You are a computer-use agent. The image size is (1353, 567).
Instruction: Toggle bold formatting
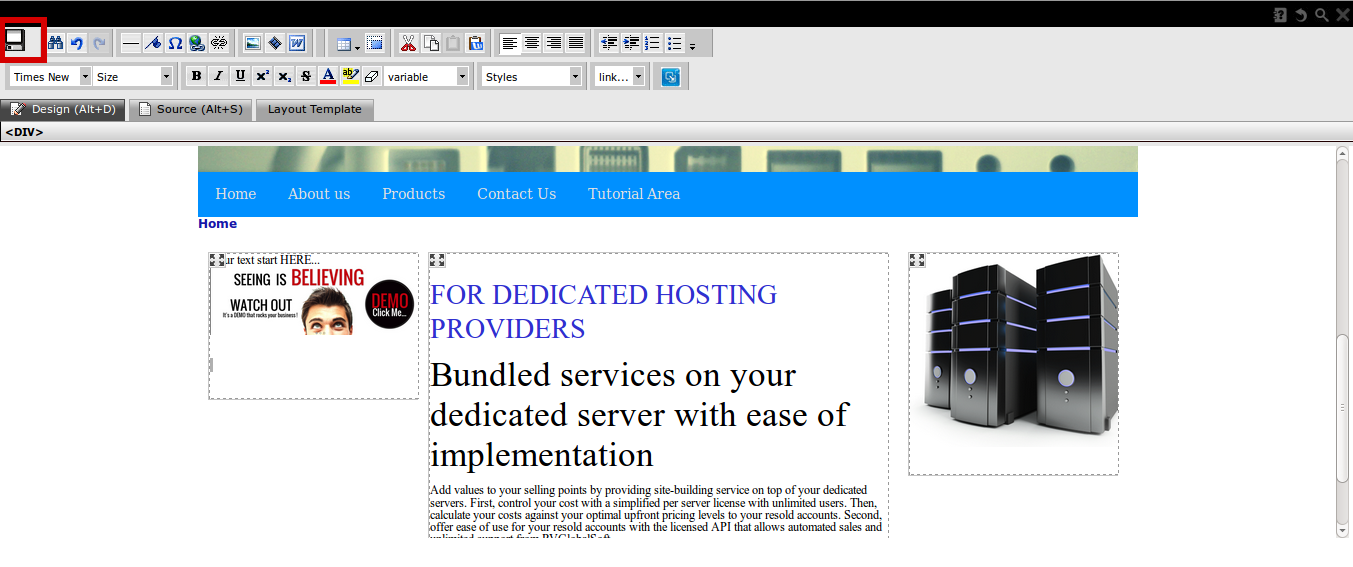196,76
